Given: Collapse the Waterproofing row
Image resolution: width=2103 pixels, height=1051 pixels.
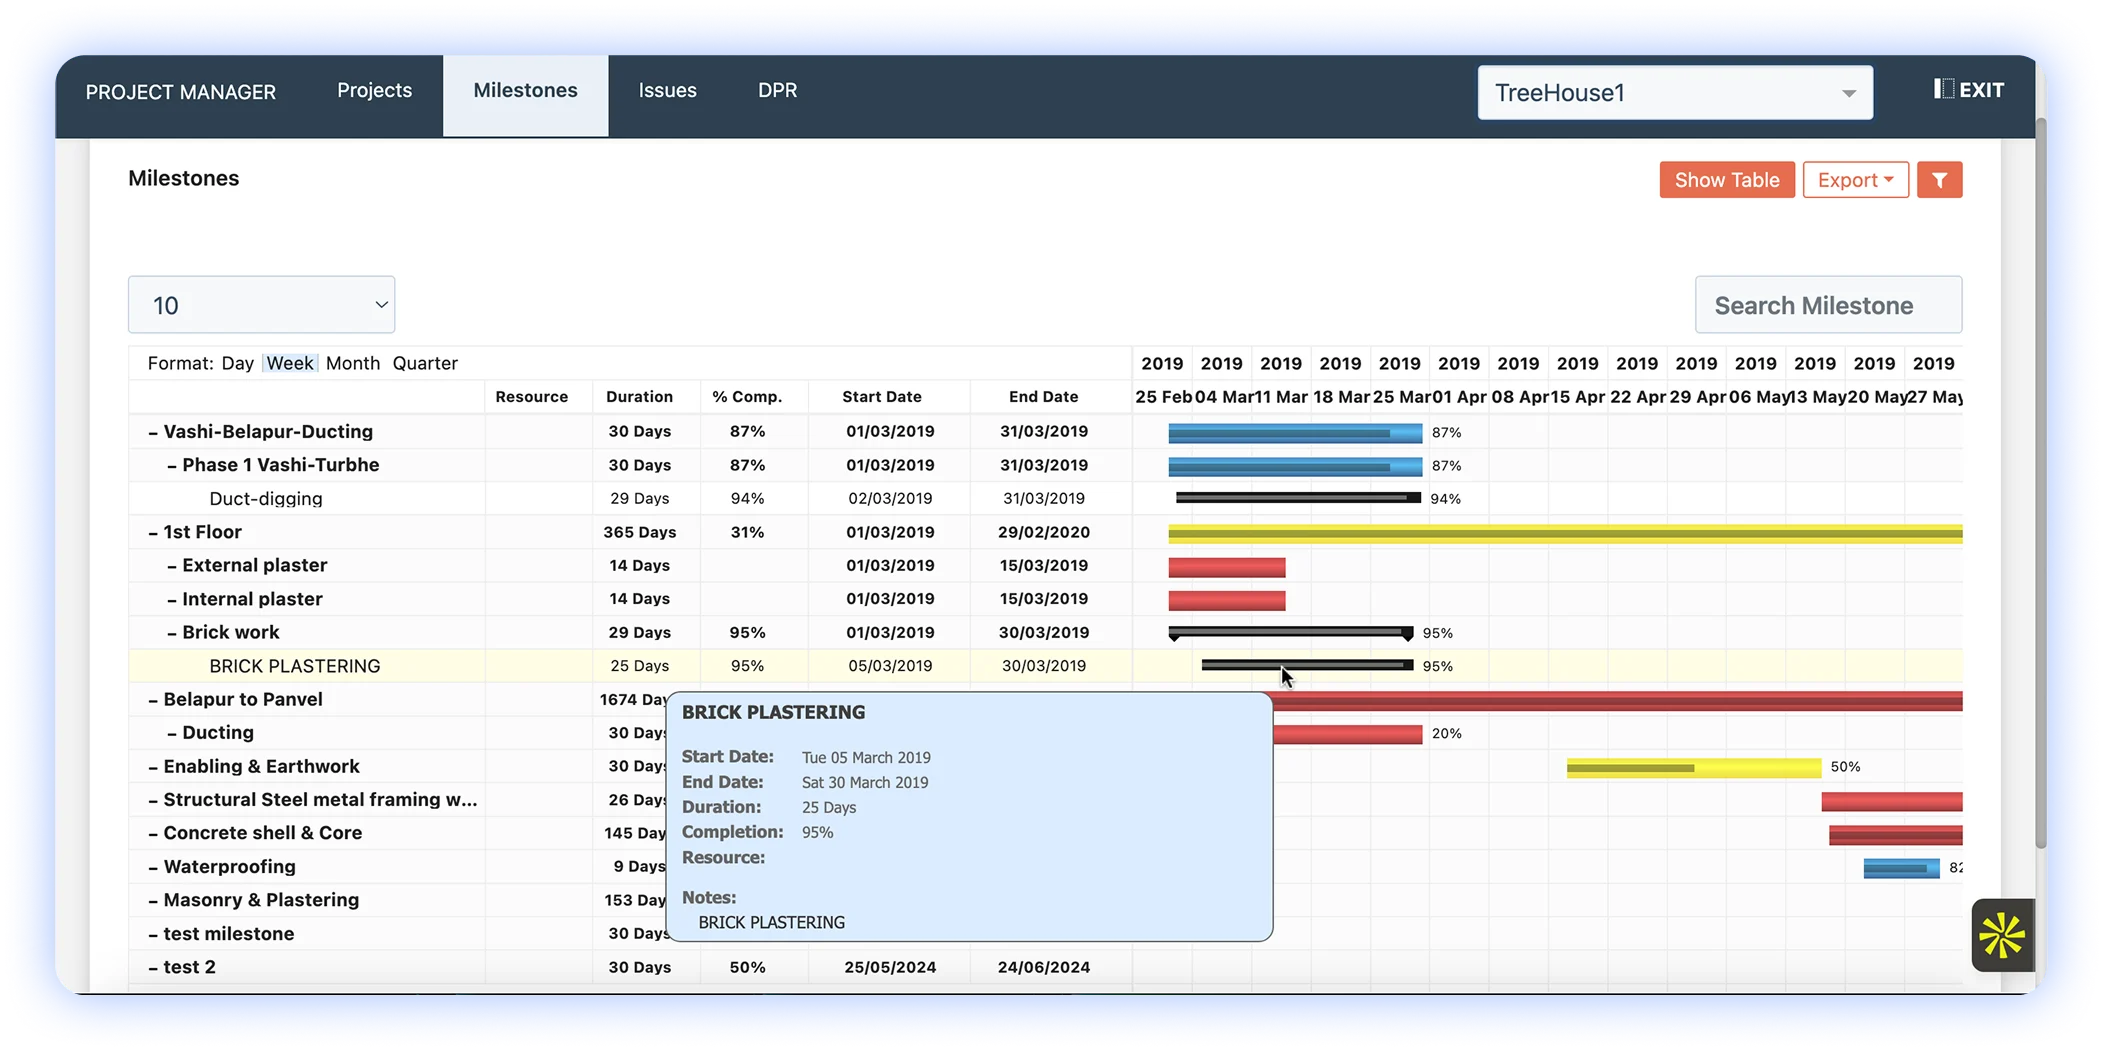Looking at the screenshot, I should (x=153, y=867).
